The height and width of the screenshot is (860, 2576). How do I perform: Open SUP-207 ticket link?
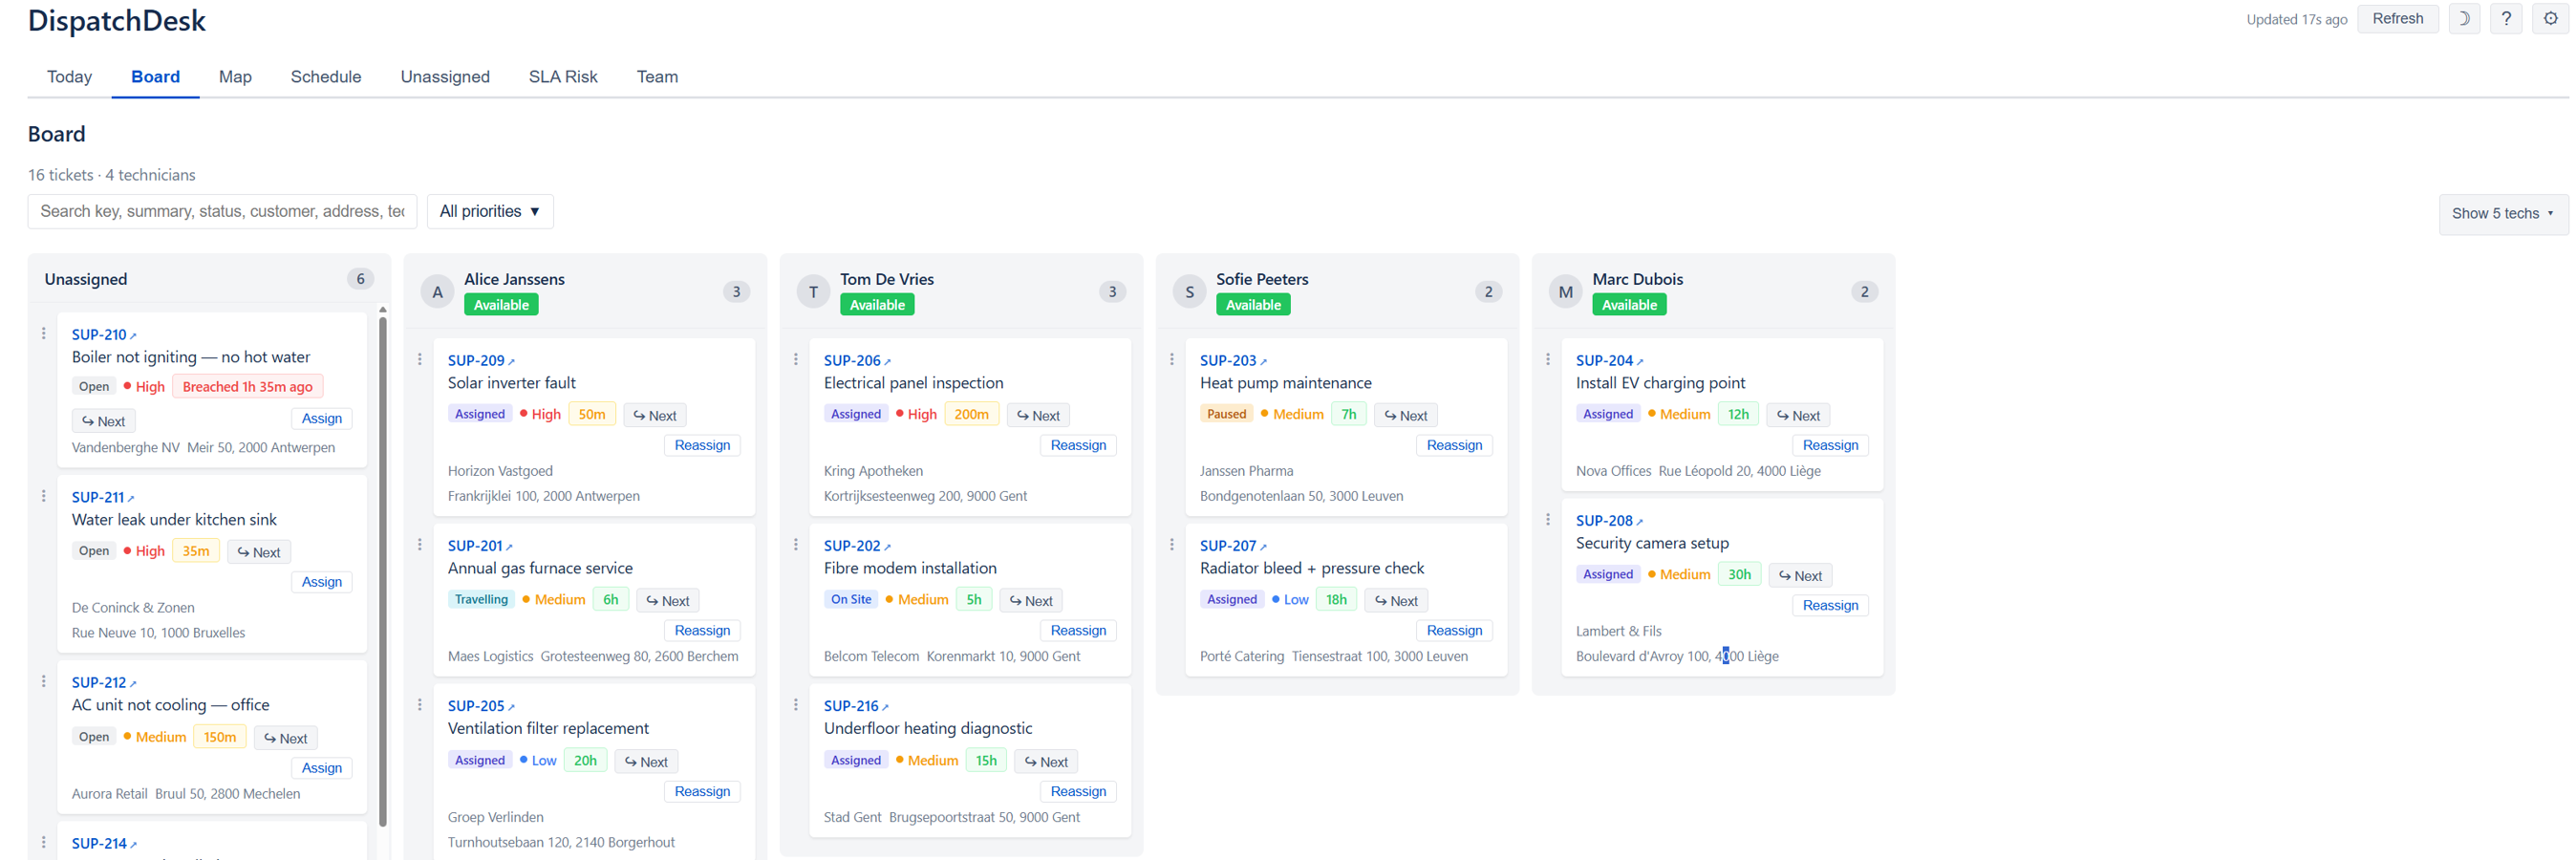tap(1233, 546)
